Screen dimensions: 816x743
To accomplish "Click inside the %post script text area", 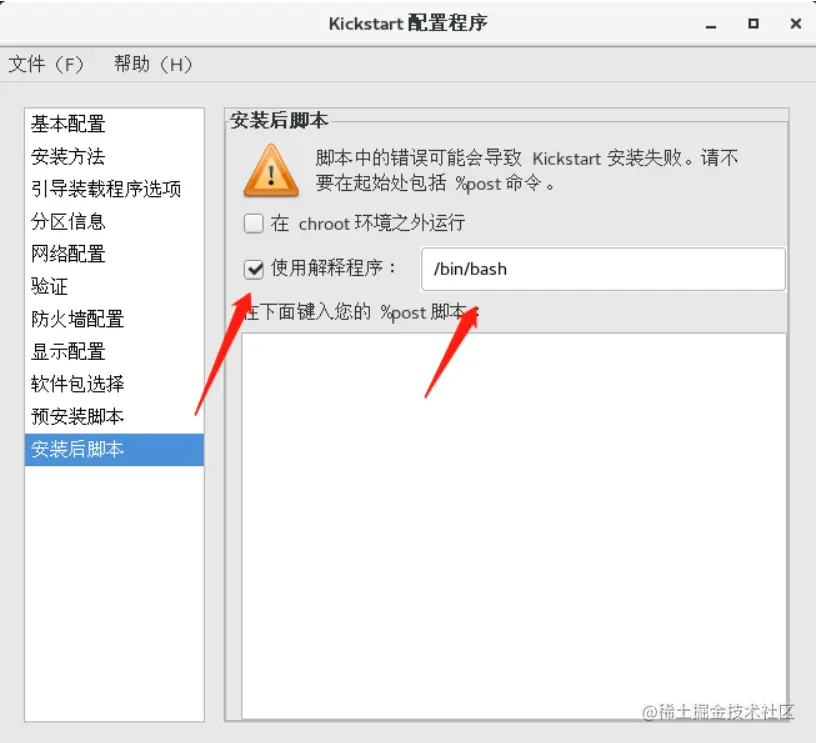I will (x=514, y=526).
